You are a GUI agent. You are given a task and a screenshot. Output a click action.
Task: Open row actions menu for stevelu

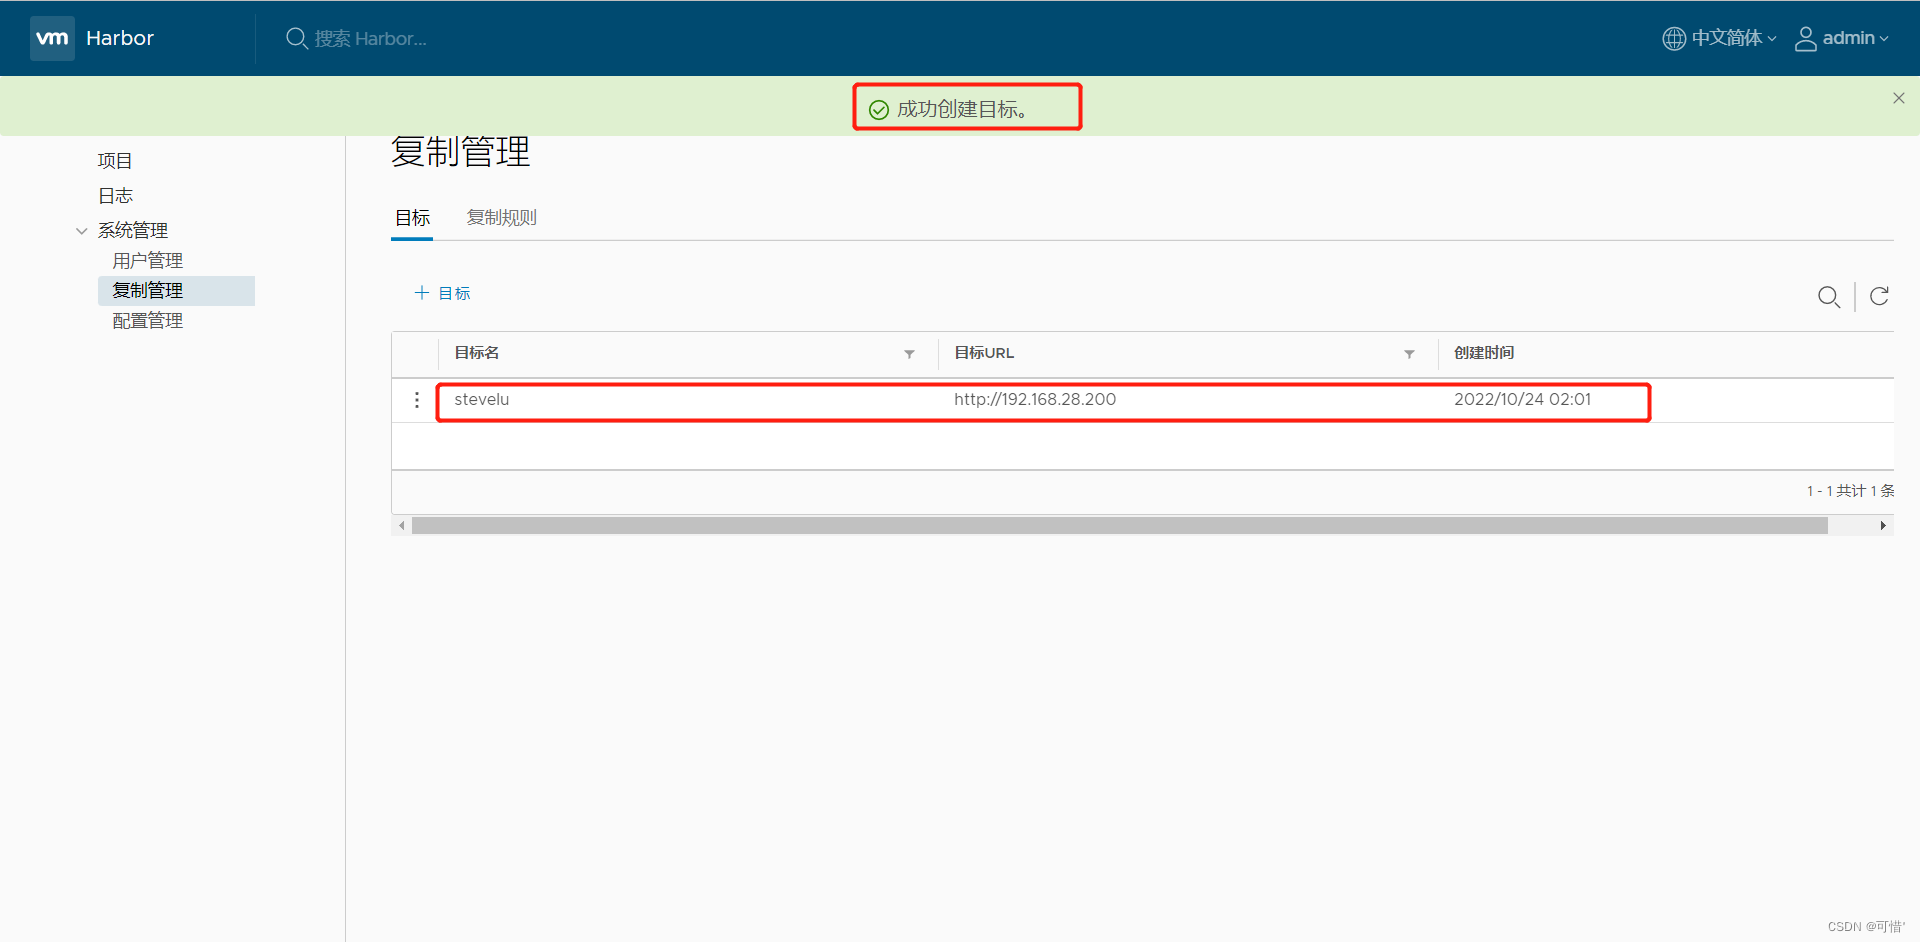(x=417, y=400)
